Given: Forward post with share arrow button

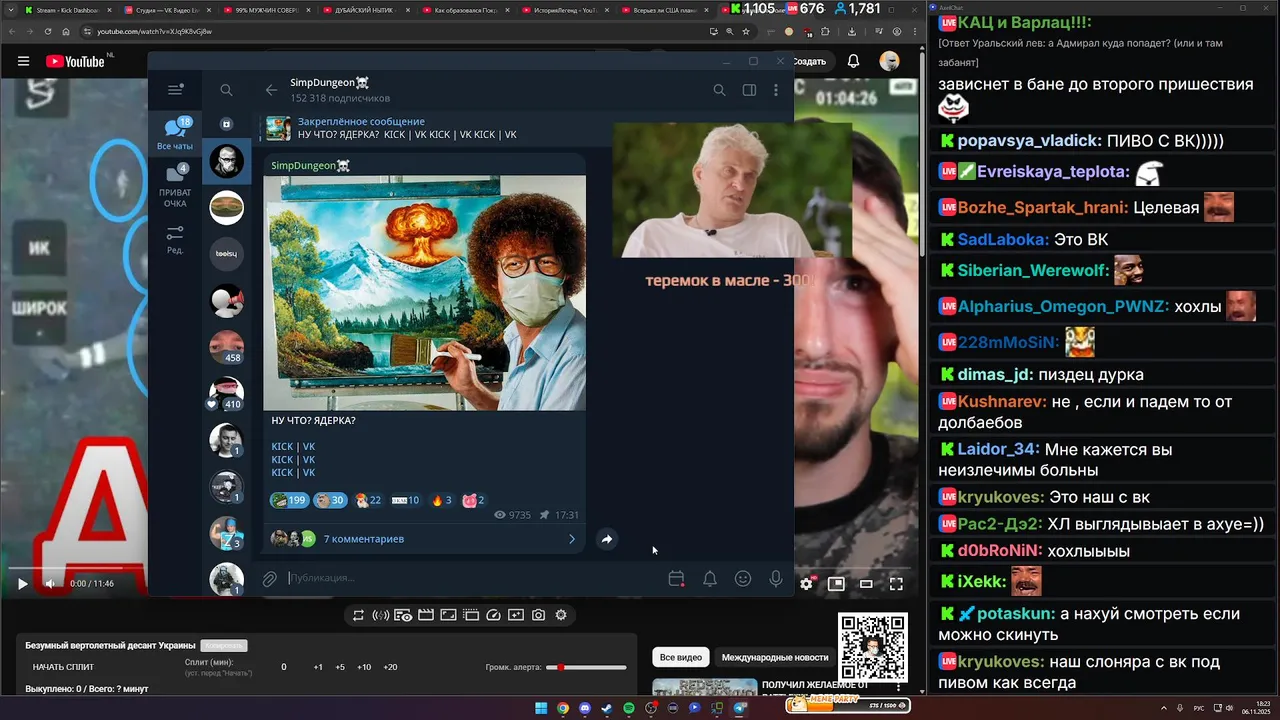Looking at the screenshot, I should point(606,539).
